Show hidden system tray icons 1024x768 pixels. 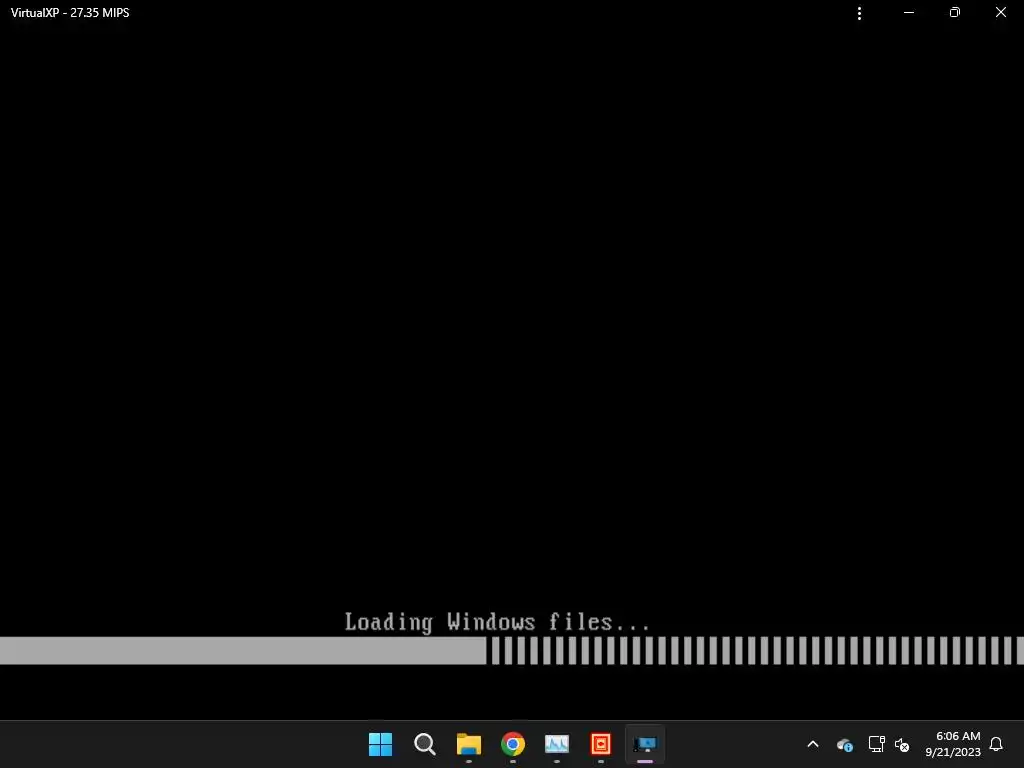click(x=813, y=744)
